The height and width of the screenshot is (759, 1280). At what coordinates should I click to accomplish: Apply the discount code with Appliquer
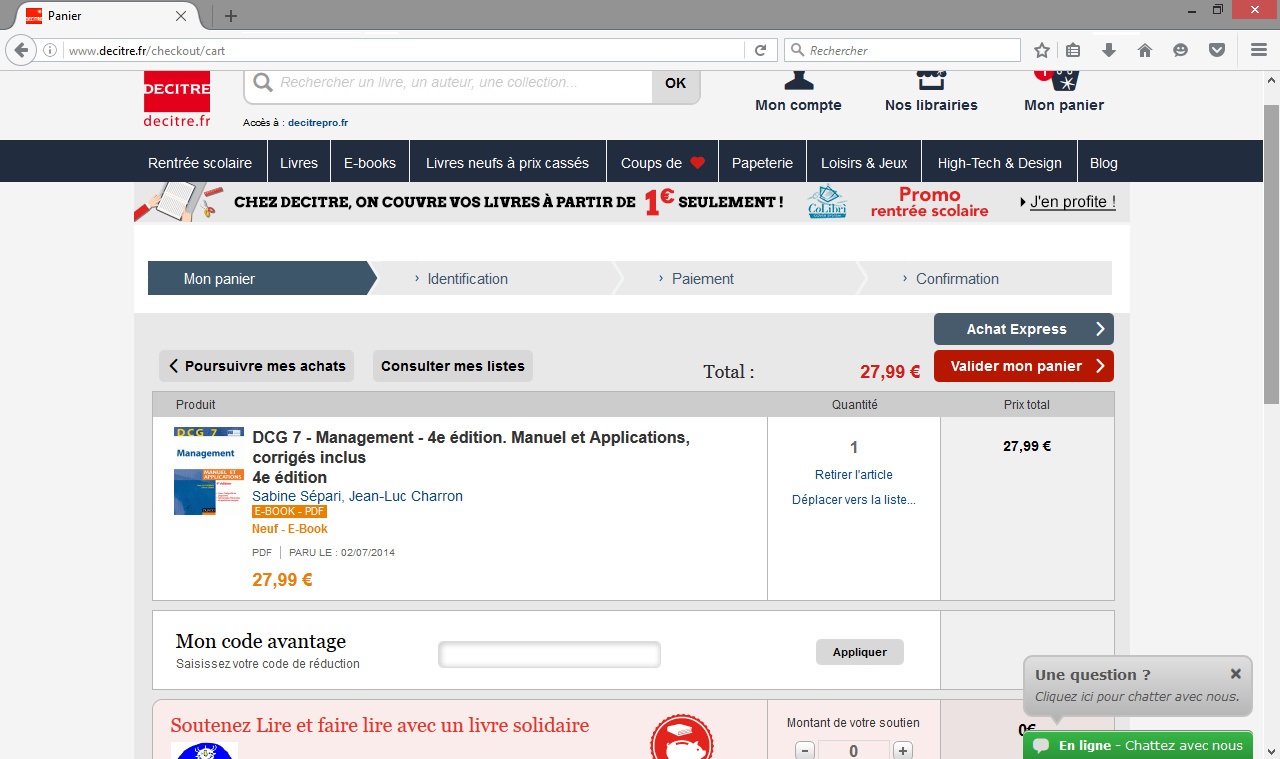click(860, 652)
